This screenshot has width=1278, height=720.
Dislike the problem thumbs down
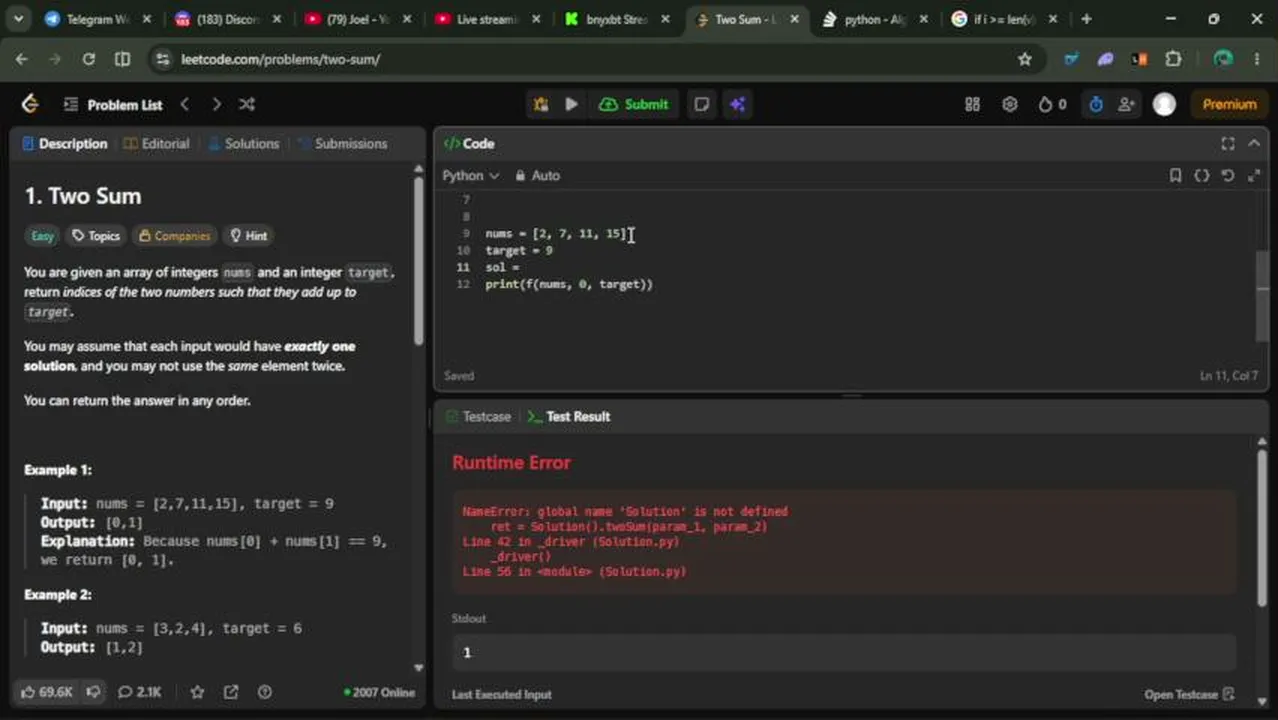(93, 692)
